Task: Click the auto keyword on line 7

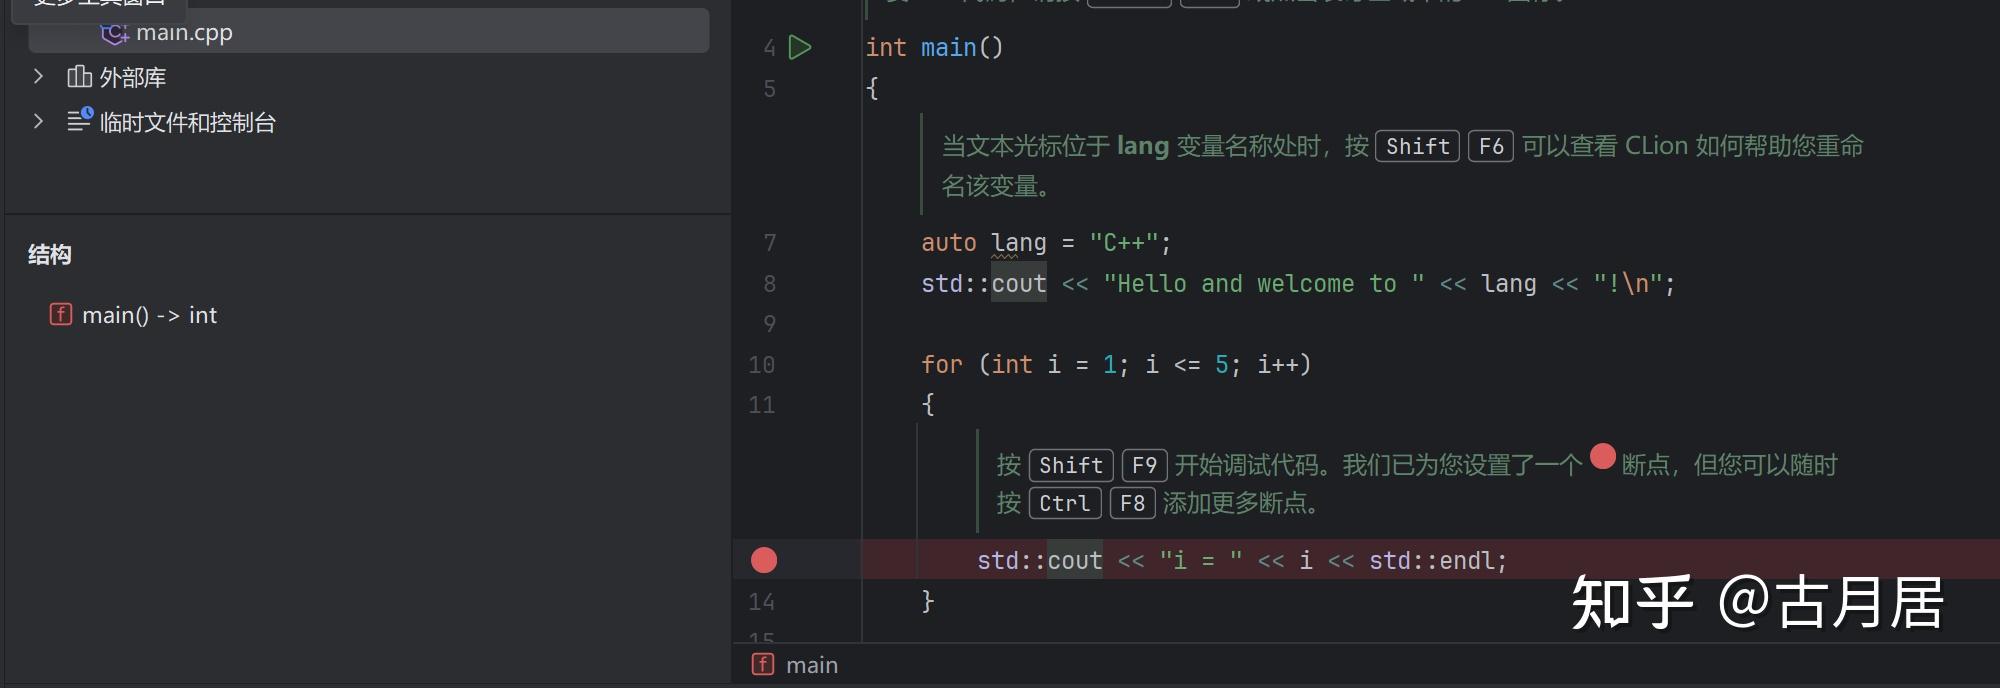Action: [x=949, y=243]
